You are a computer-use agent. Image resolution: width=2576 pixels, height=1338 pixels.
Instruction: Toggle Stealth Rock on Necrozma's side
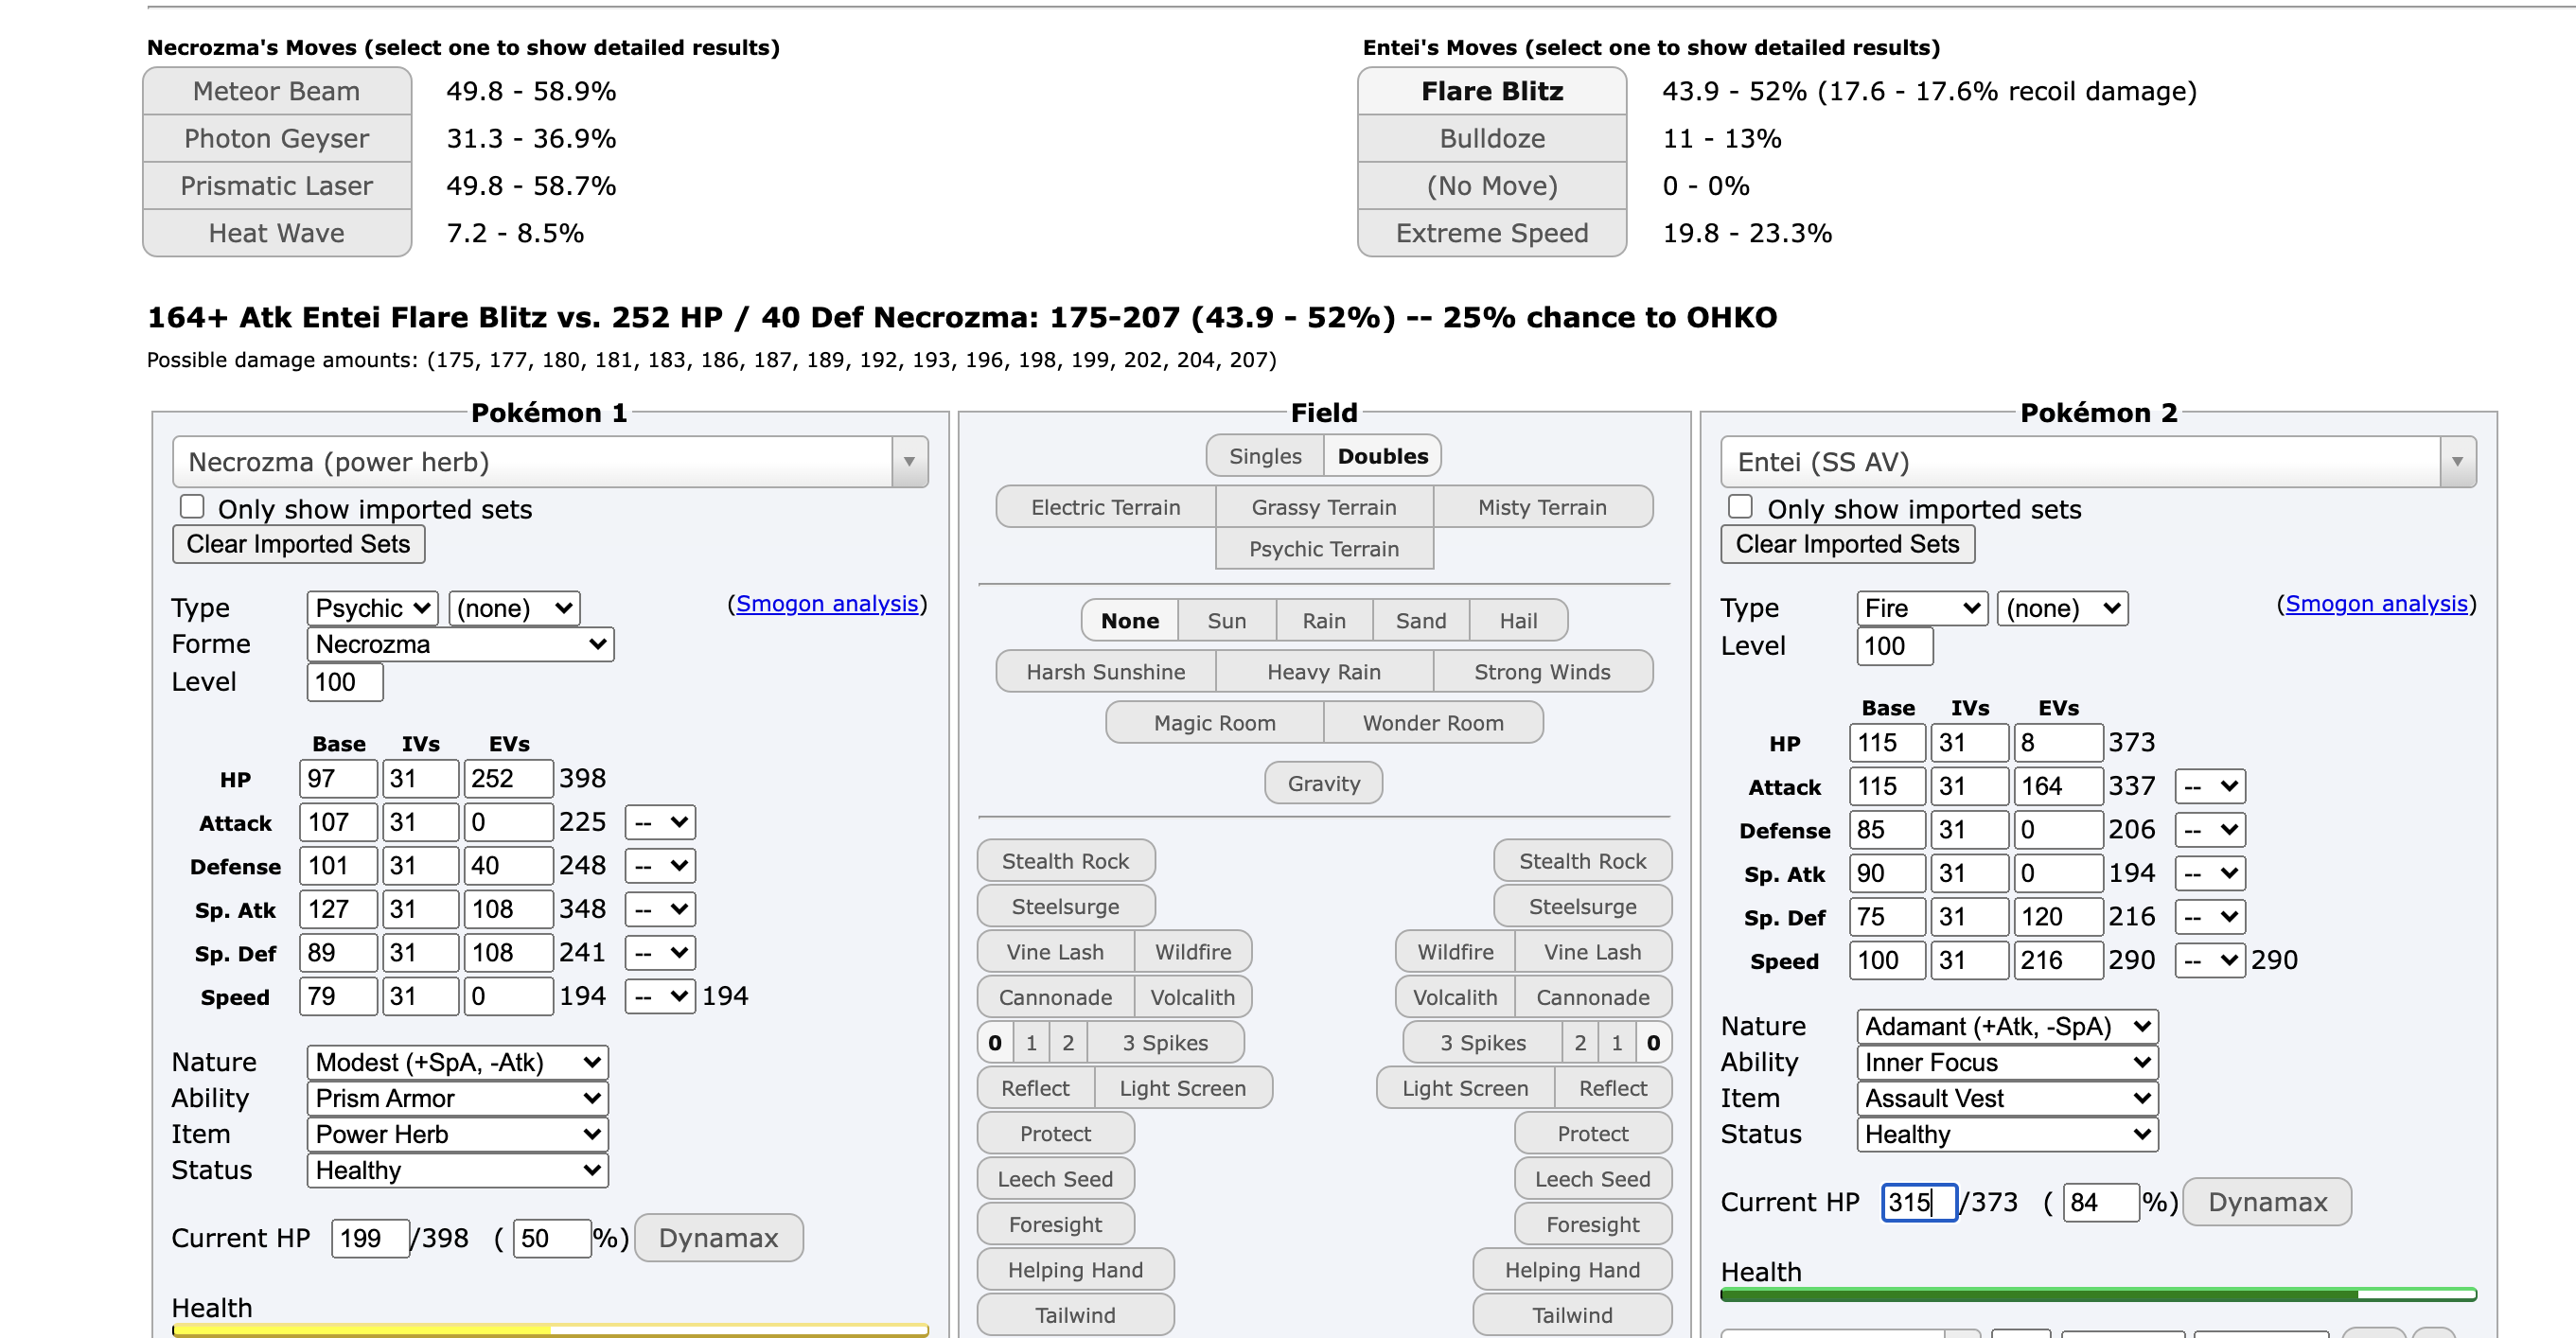pos(1065,861)
